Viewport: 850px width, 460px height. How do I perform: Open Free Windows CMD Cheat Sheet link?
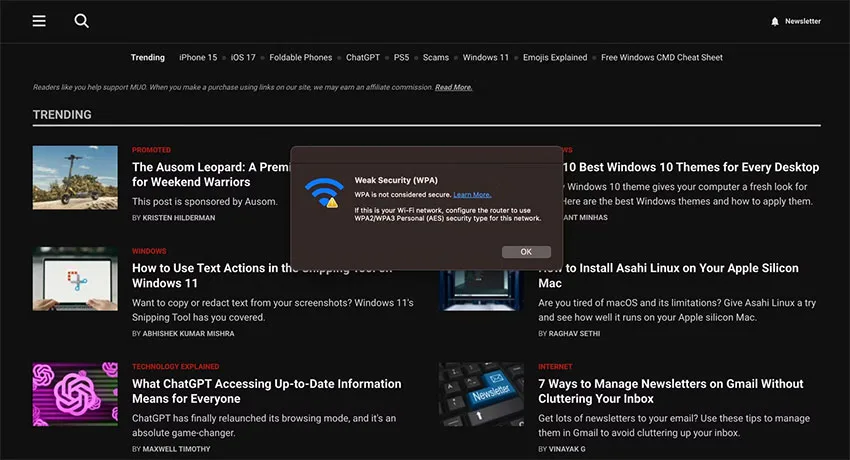(x=661, y=57)
